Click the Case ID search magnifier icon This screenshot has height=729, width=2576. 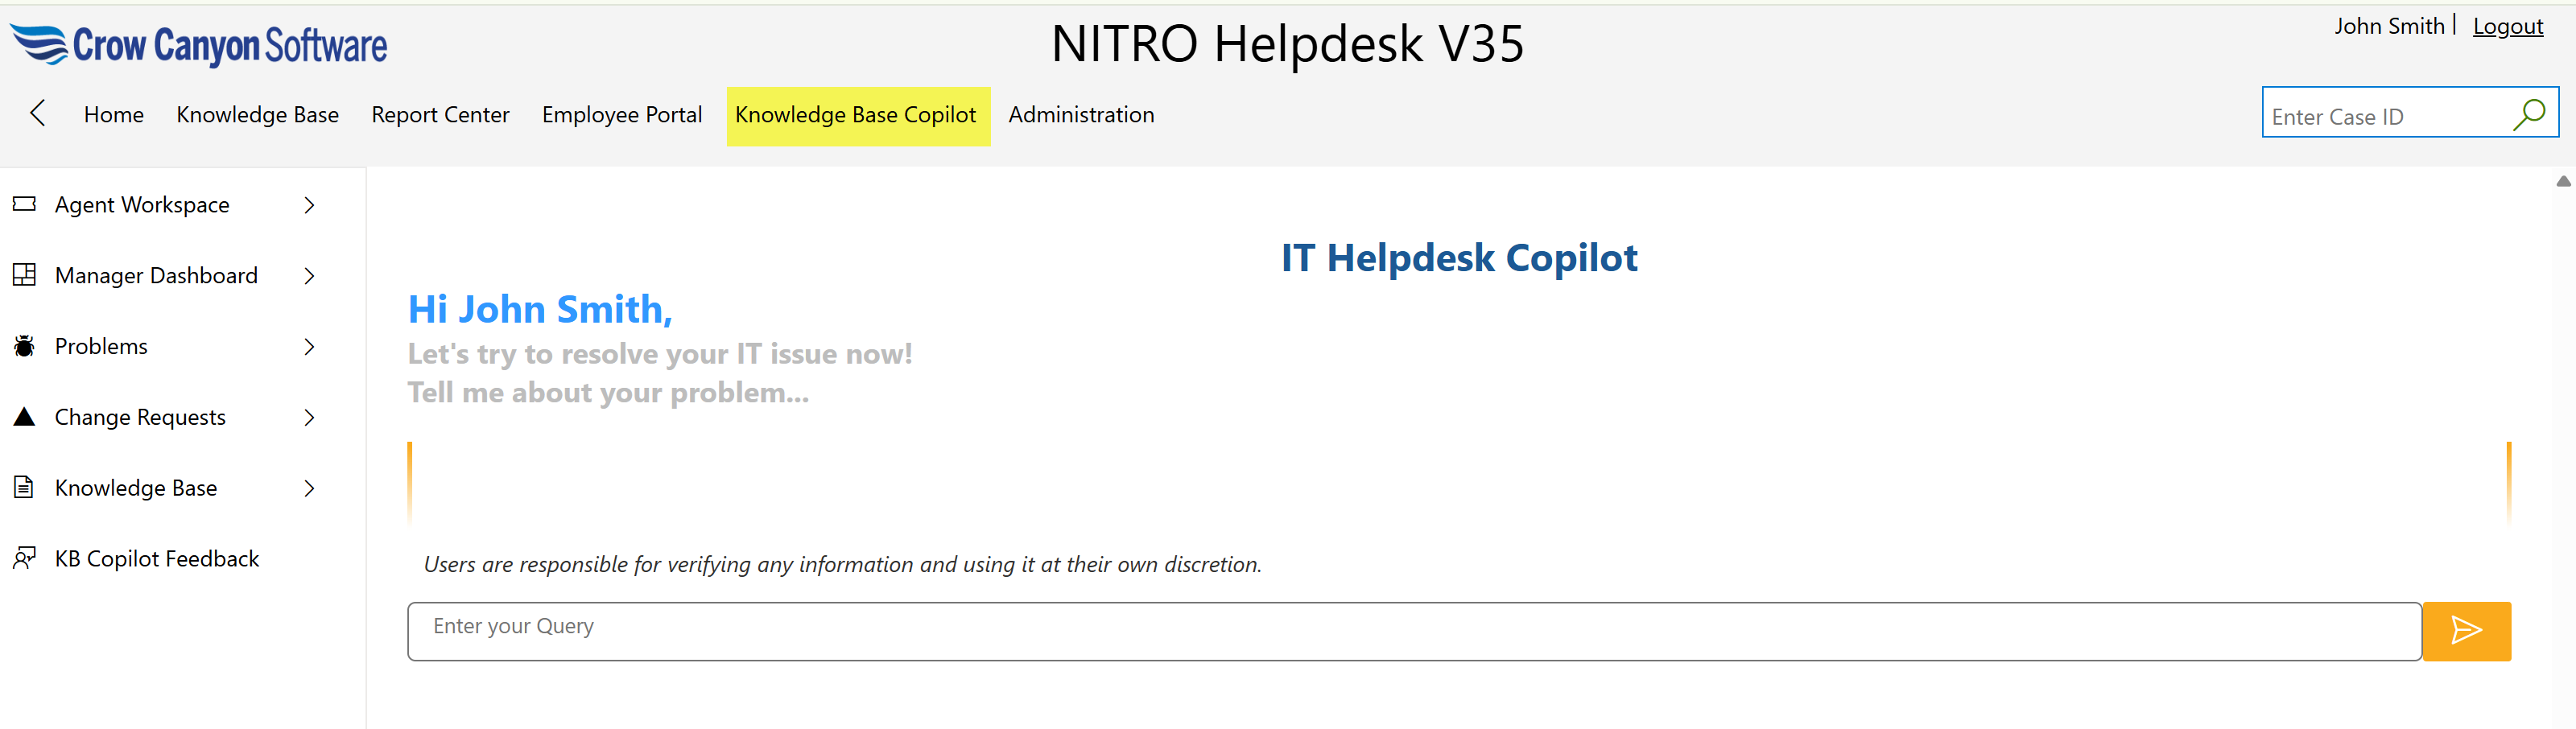point(2528,115)
